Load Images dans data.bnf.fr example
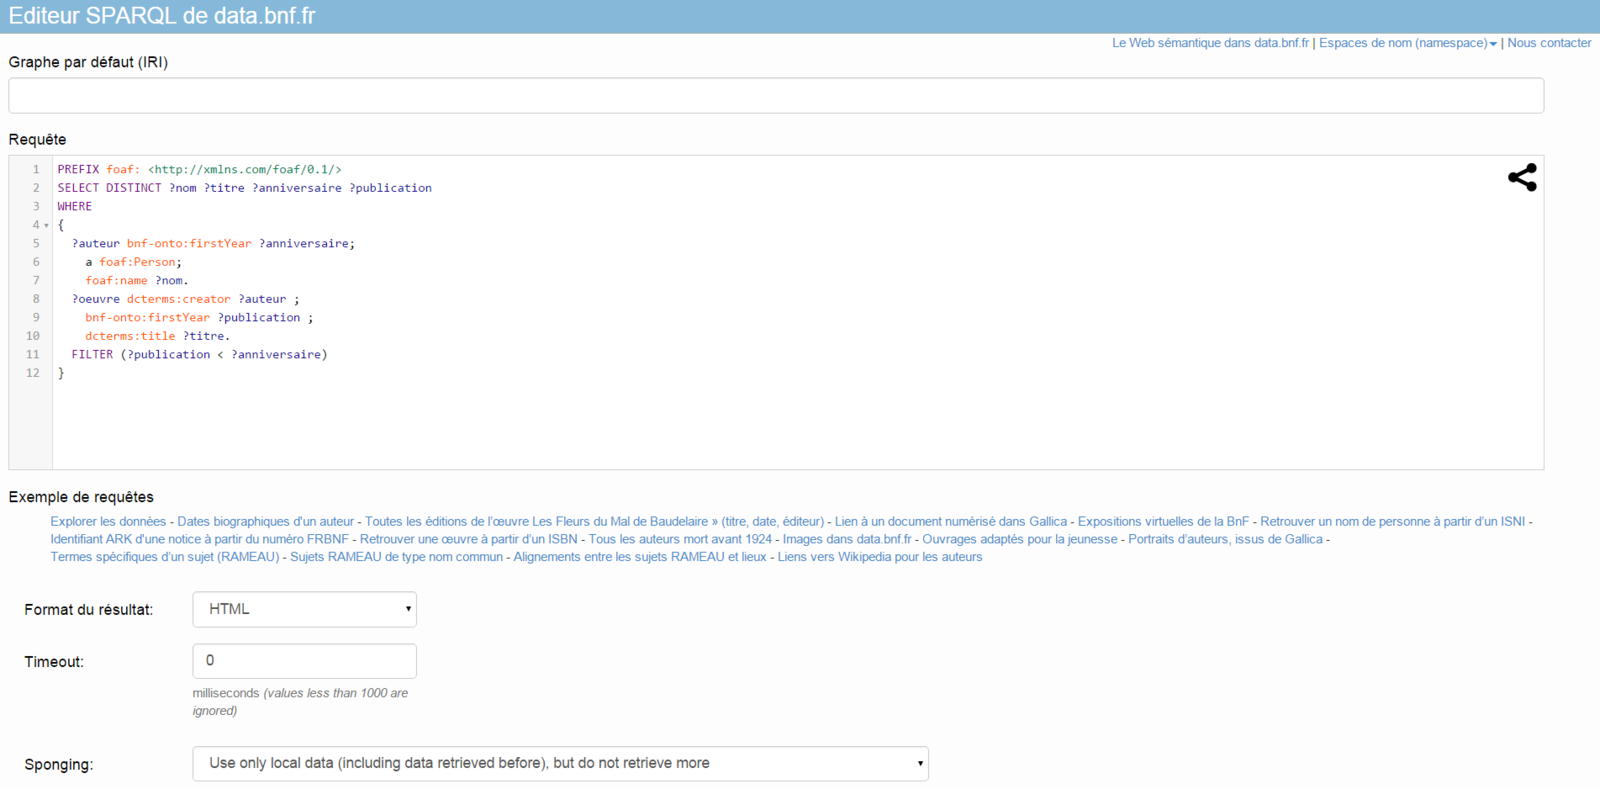1600x789 pixels. point(847,539)
